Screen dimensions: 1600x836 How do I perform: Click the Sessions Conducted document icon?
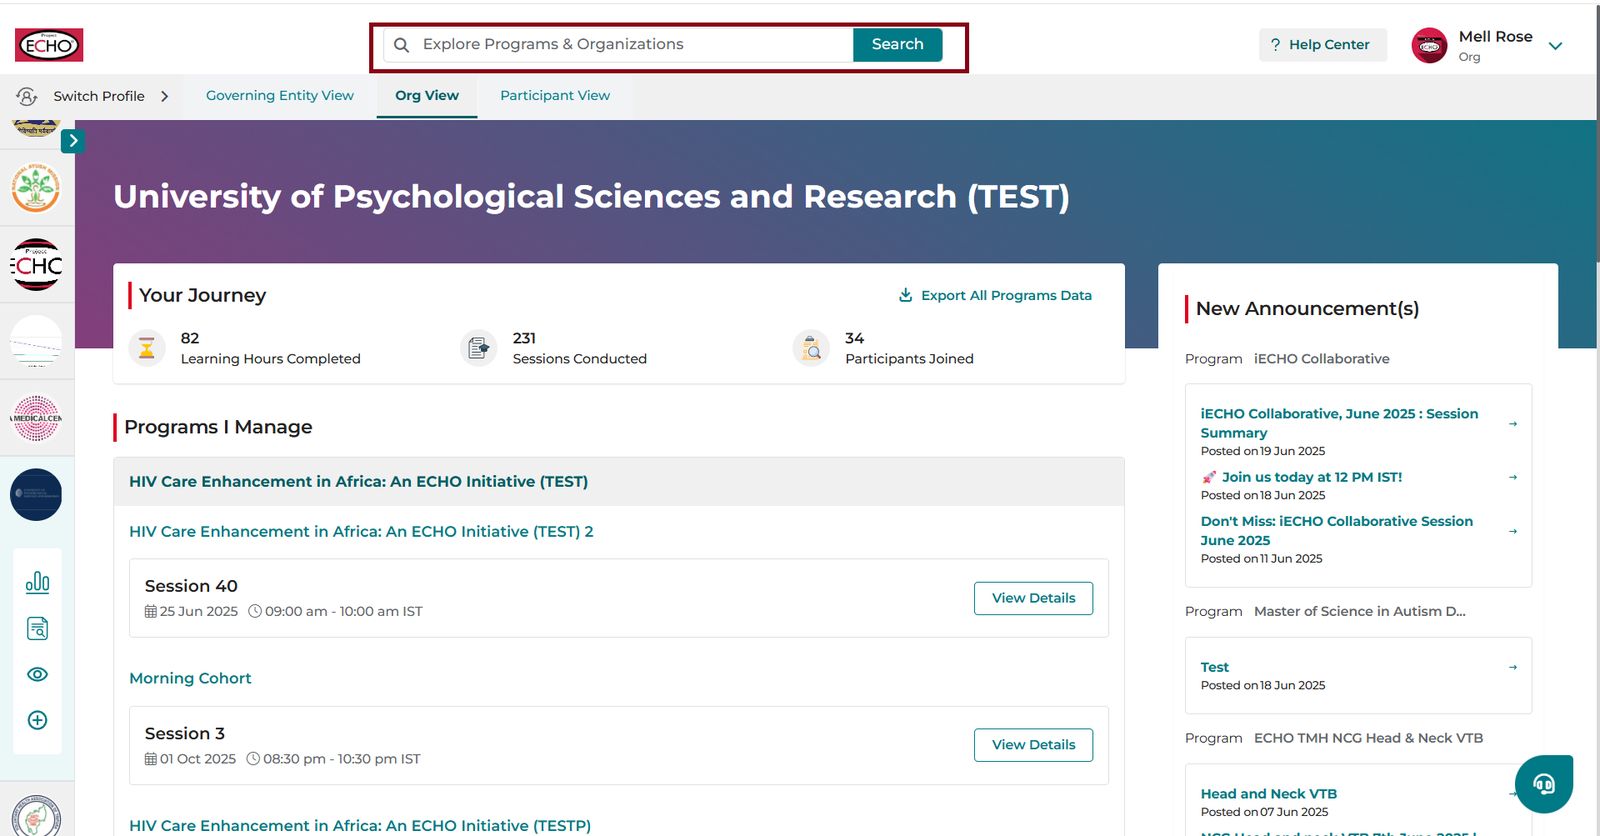(x=479, y=348)
